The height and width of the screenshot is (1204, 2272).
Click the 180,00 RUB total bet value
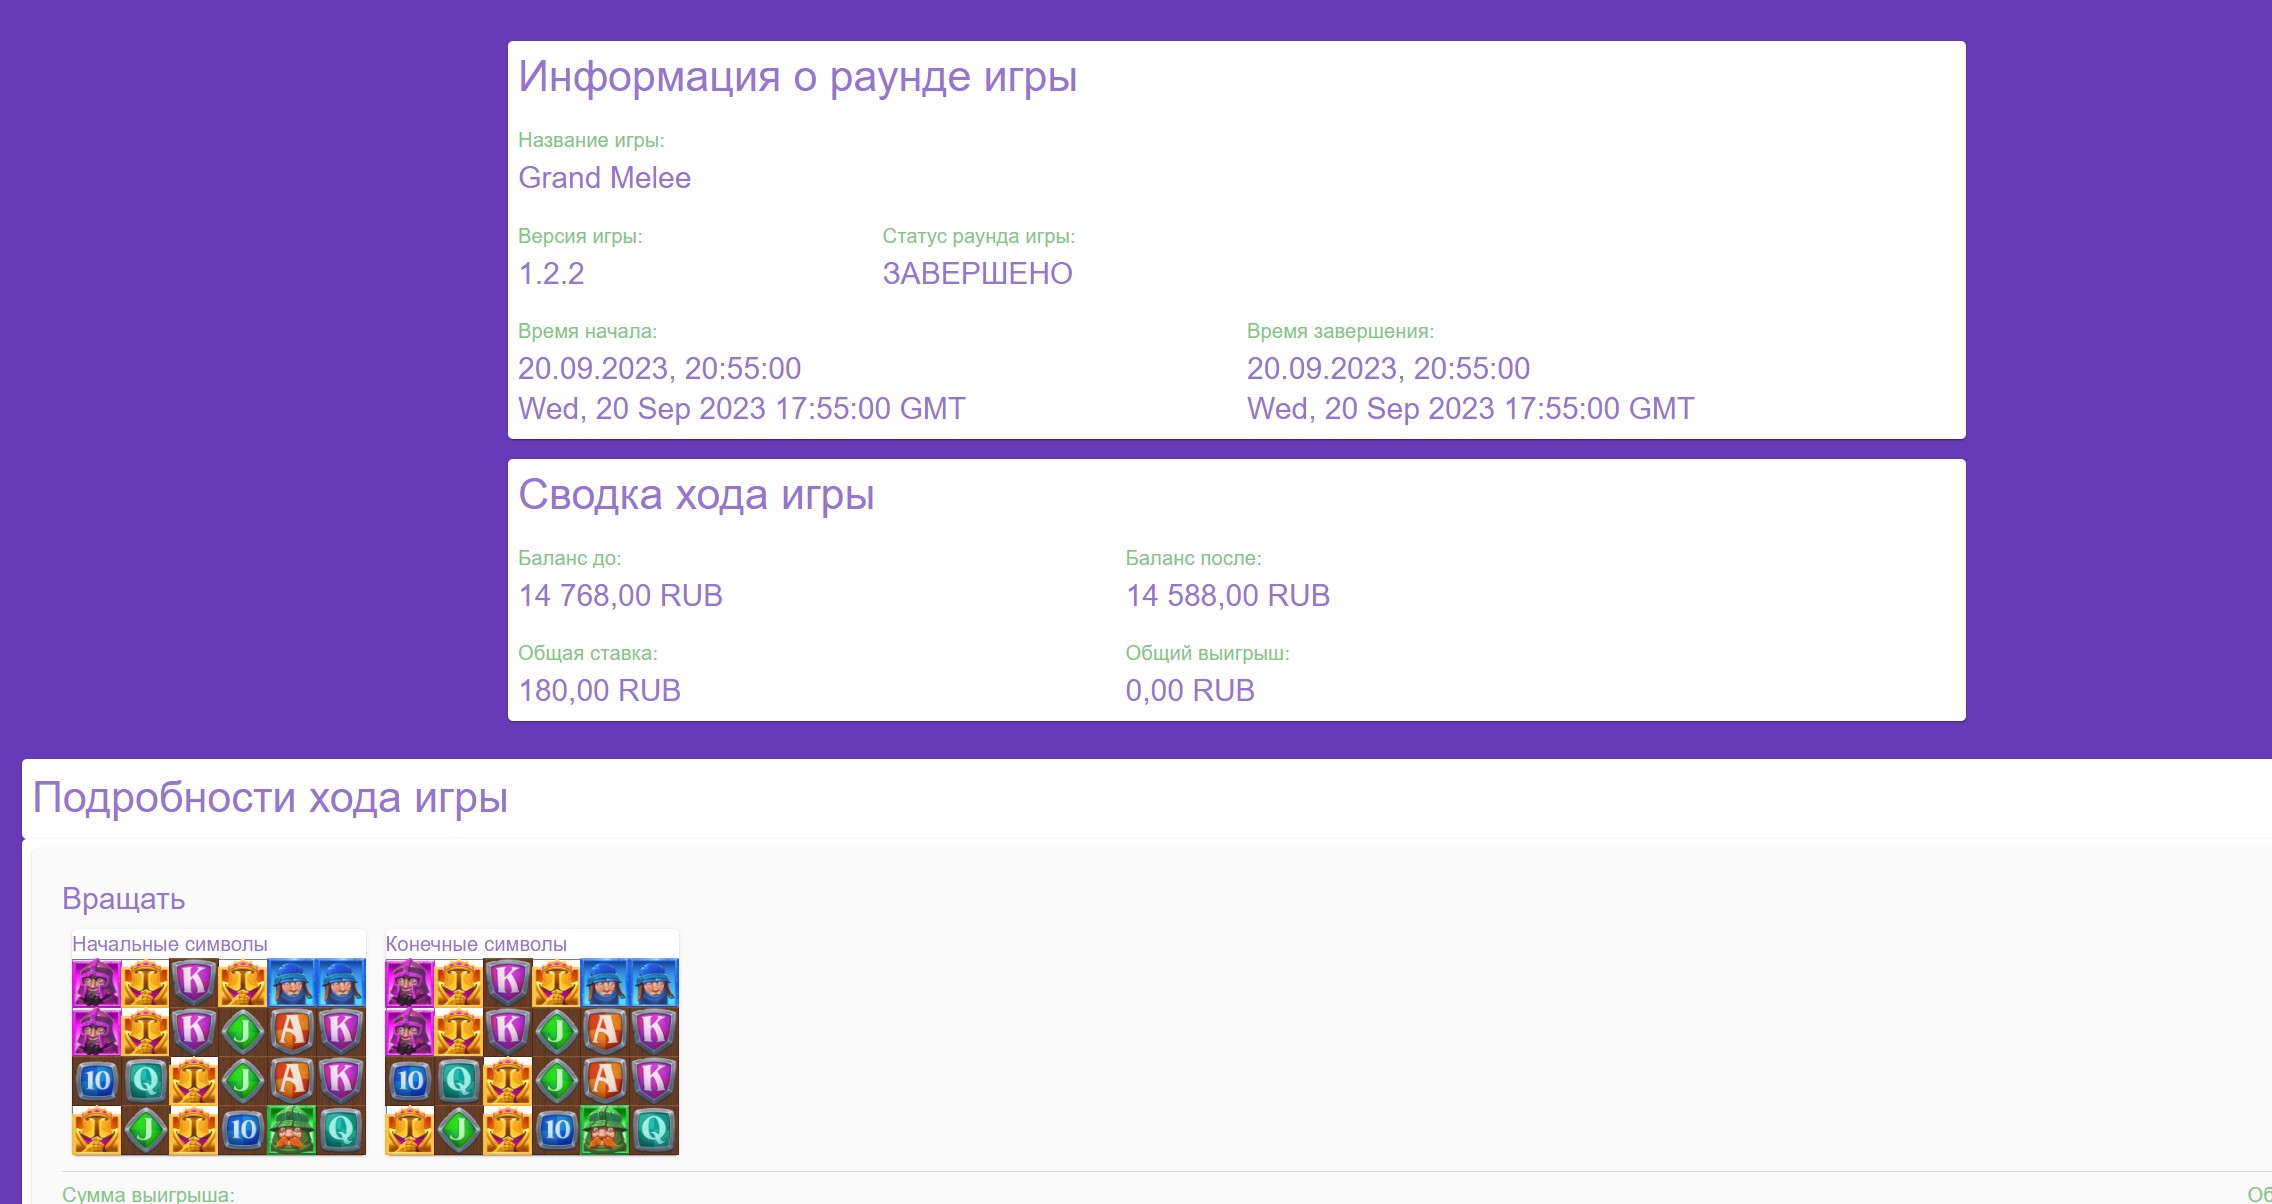(x=599, y=691)
